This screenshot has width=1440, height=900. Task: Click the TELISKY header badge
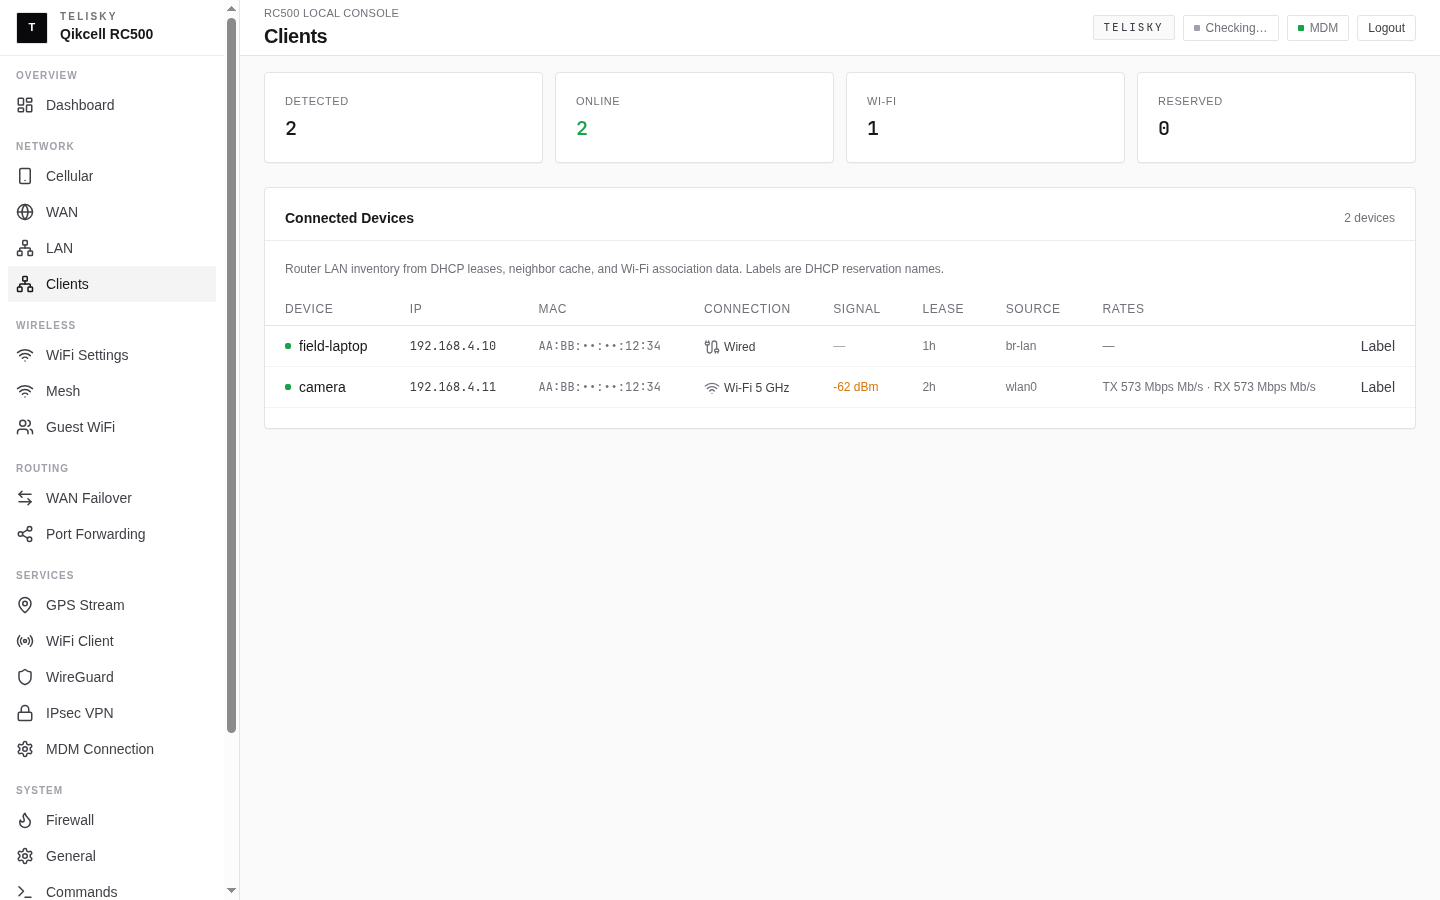pos(1133,28)
